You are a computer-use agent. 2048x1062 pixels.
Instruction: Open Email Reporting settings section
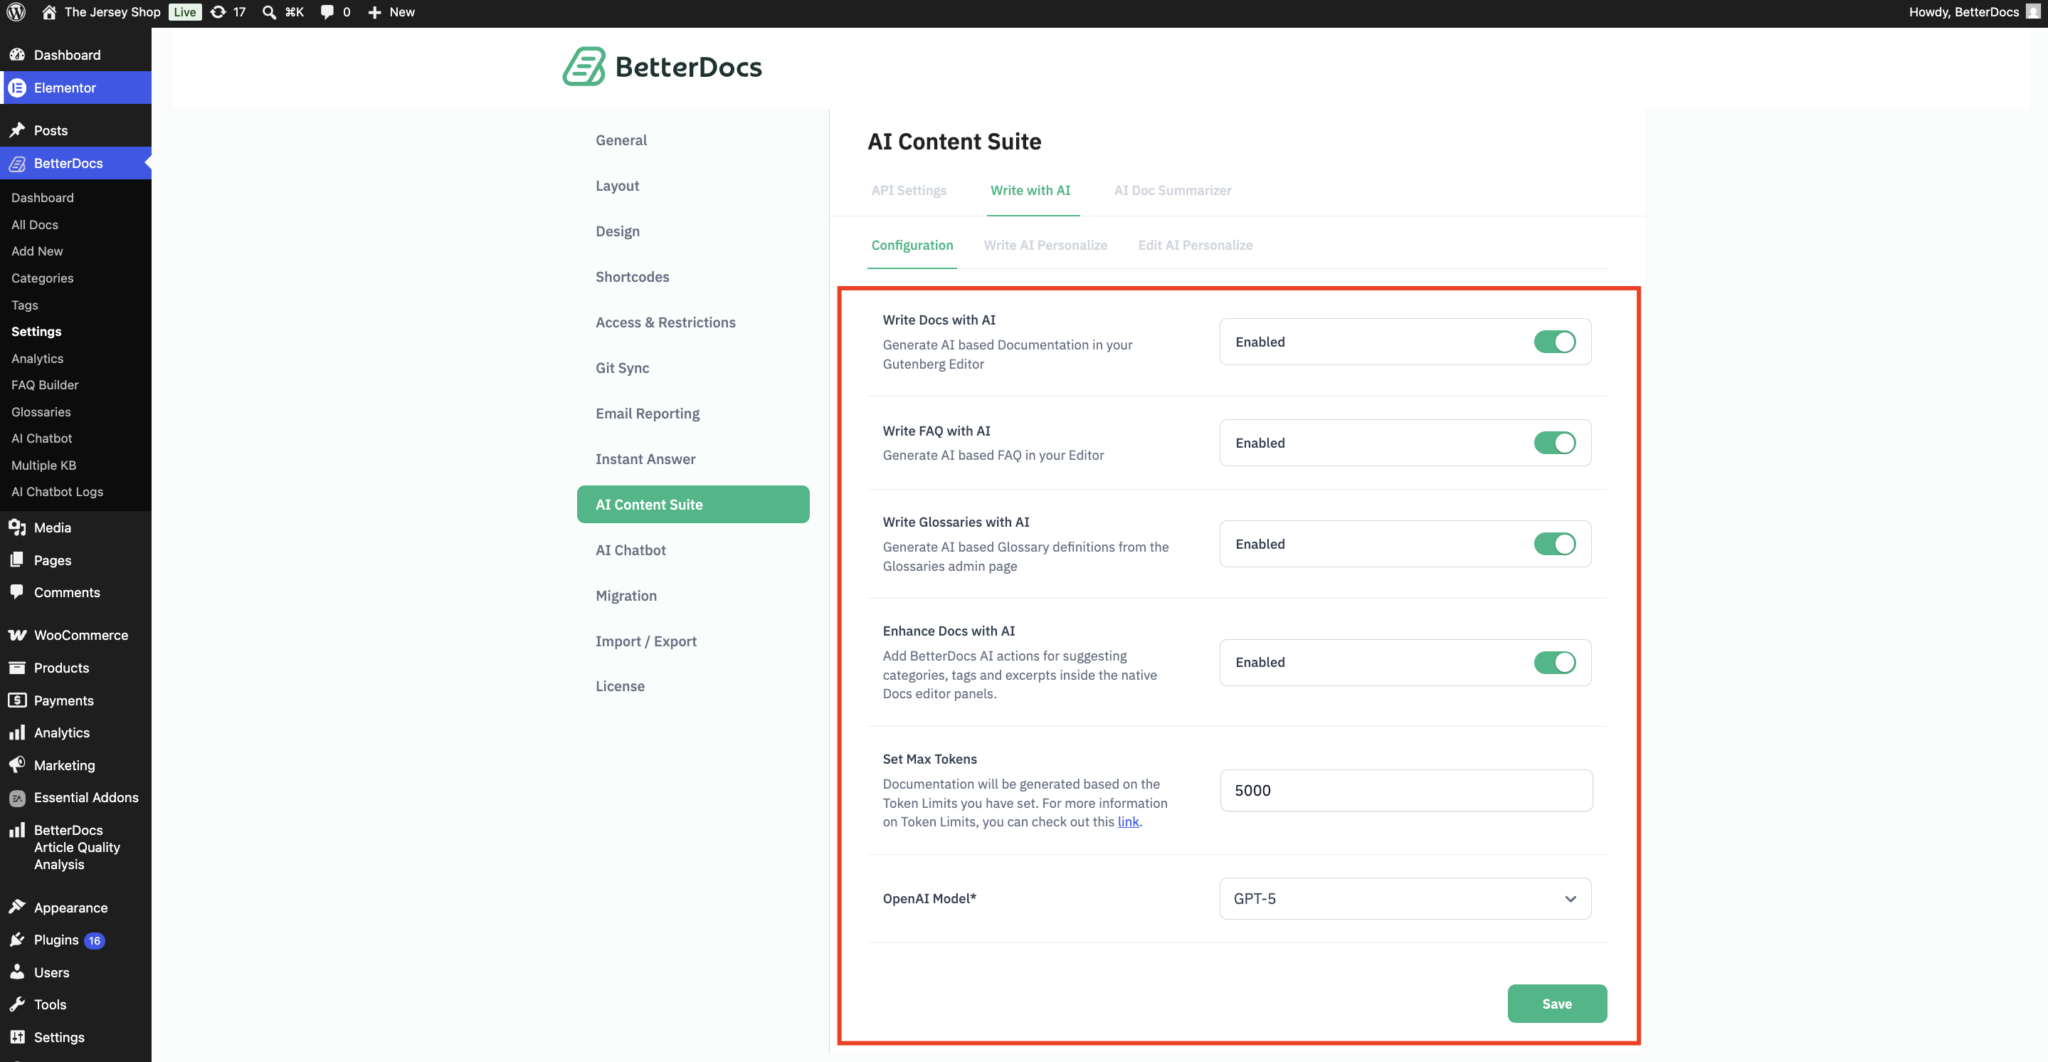(x=648, y=413)
